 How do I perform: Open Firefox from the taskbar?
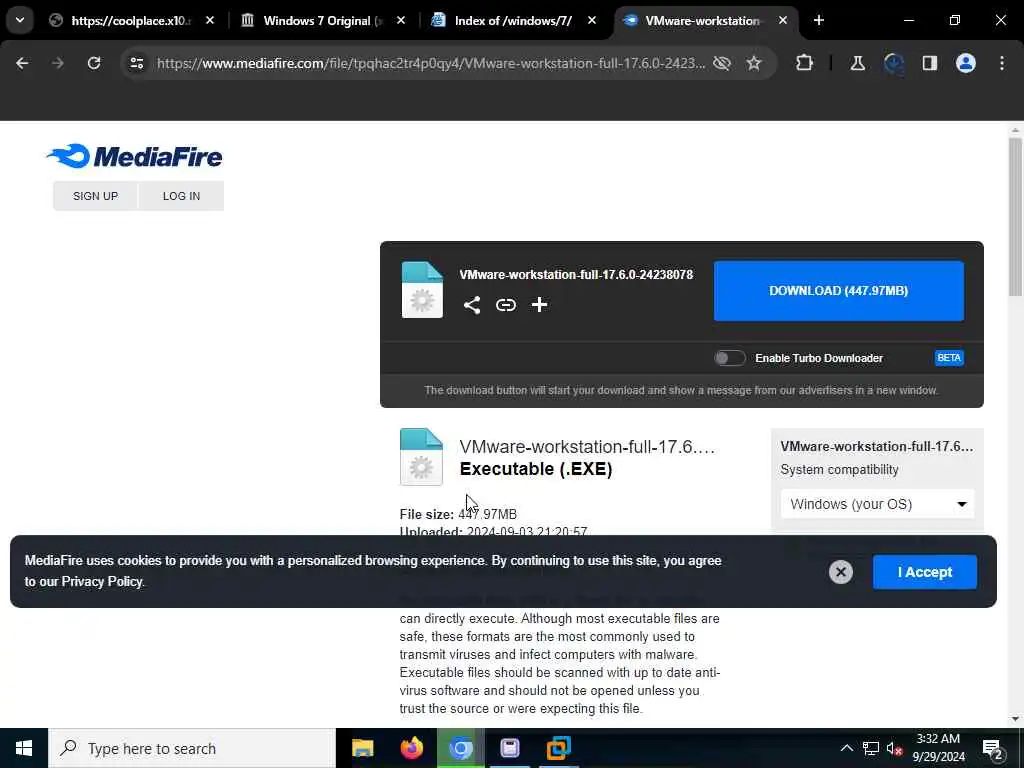[411, 748]
